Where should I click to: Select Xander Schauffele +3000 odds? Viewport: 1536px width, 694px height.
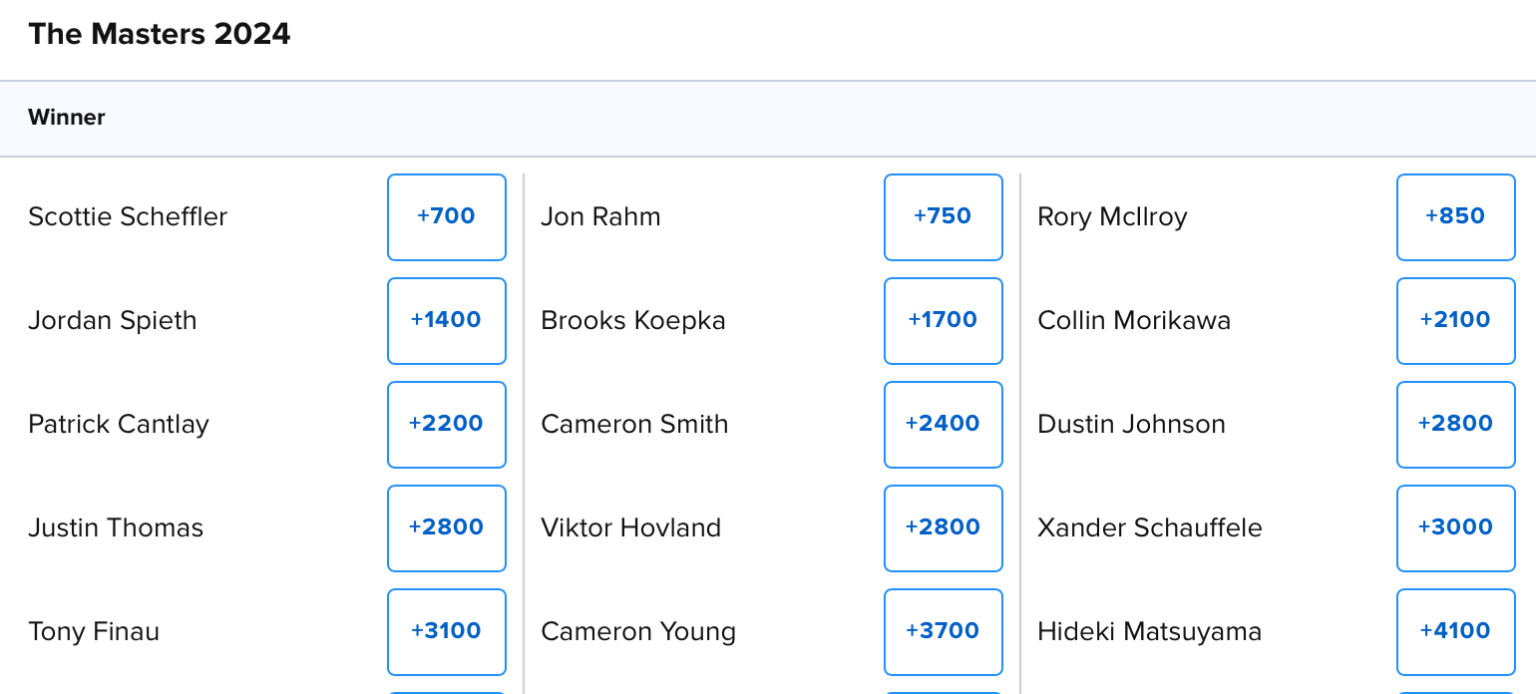[x=1456, y=528]
